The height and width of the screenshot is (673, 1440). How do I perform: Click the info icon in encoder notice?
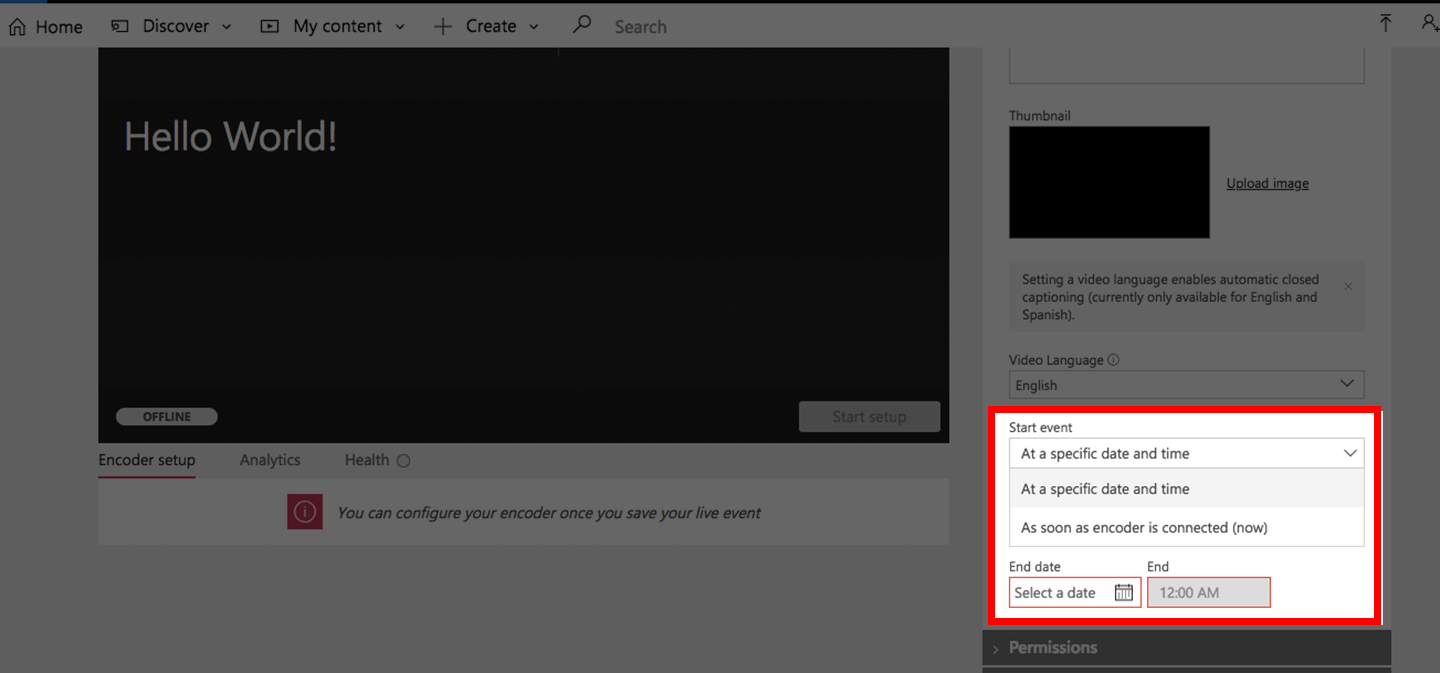pos(305,512)
